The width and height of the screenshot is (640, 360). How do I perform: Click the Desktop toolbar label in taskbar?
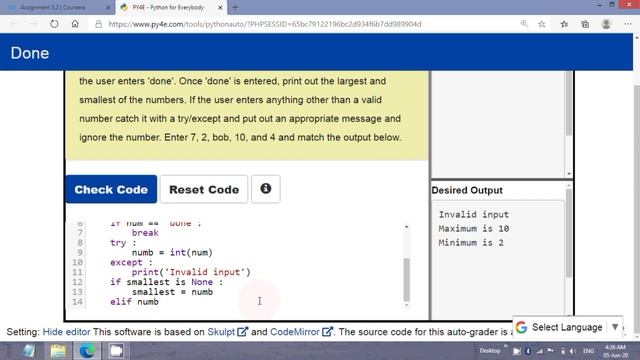(489, 351)
